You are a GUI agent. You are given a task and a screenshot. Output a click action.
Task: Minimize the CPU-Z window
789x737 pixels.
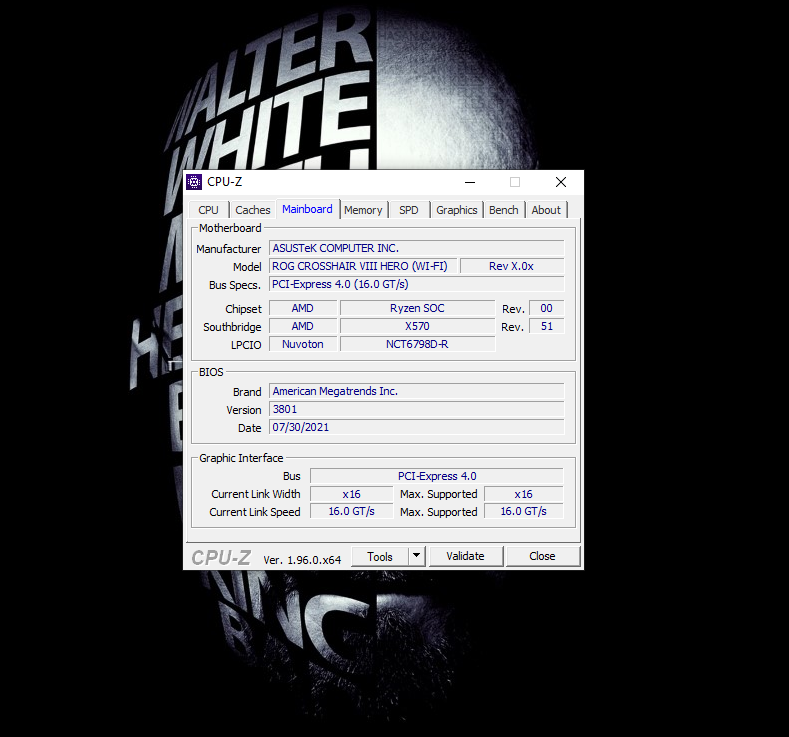470,182
